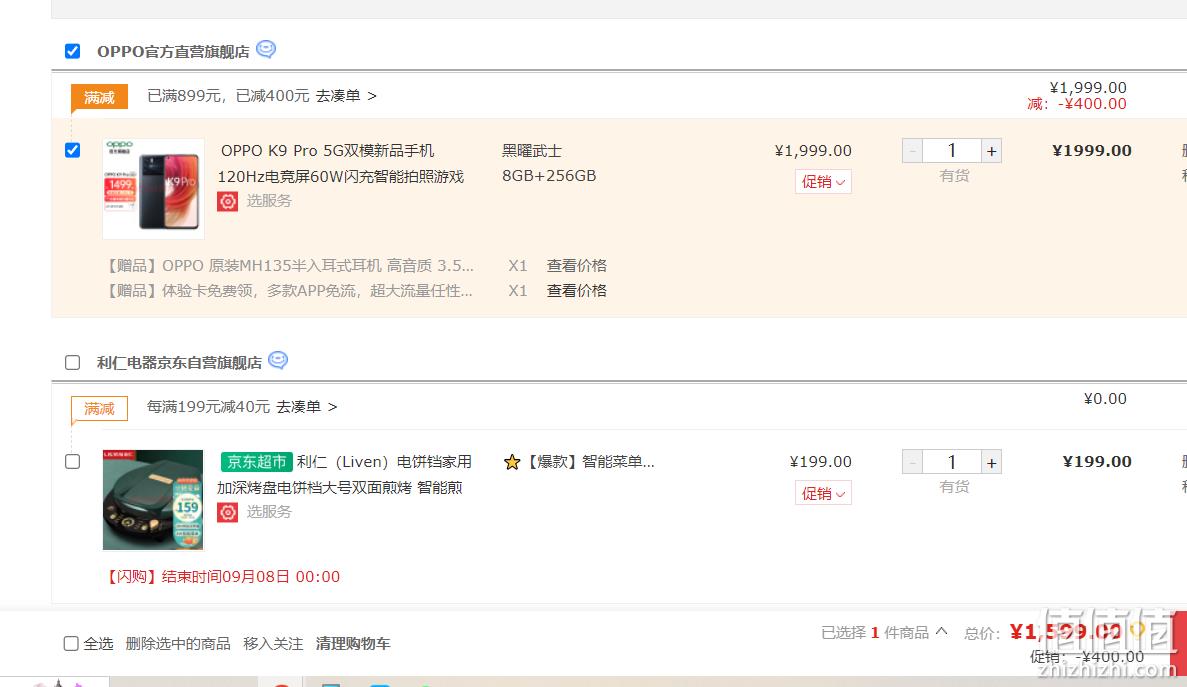Click the OPPO K9 Pro quantity field
1187x687 pixels.
[x=952, y=151]
